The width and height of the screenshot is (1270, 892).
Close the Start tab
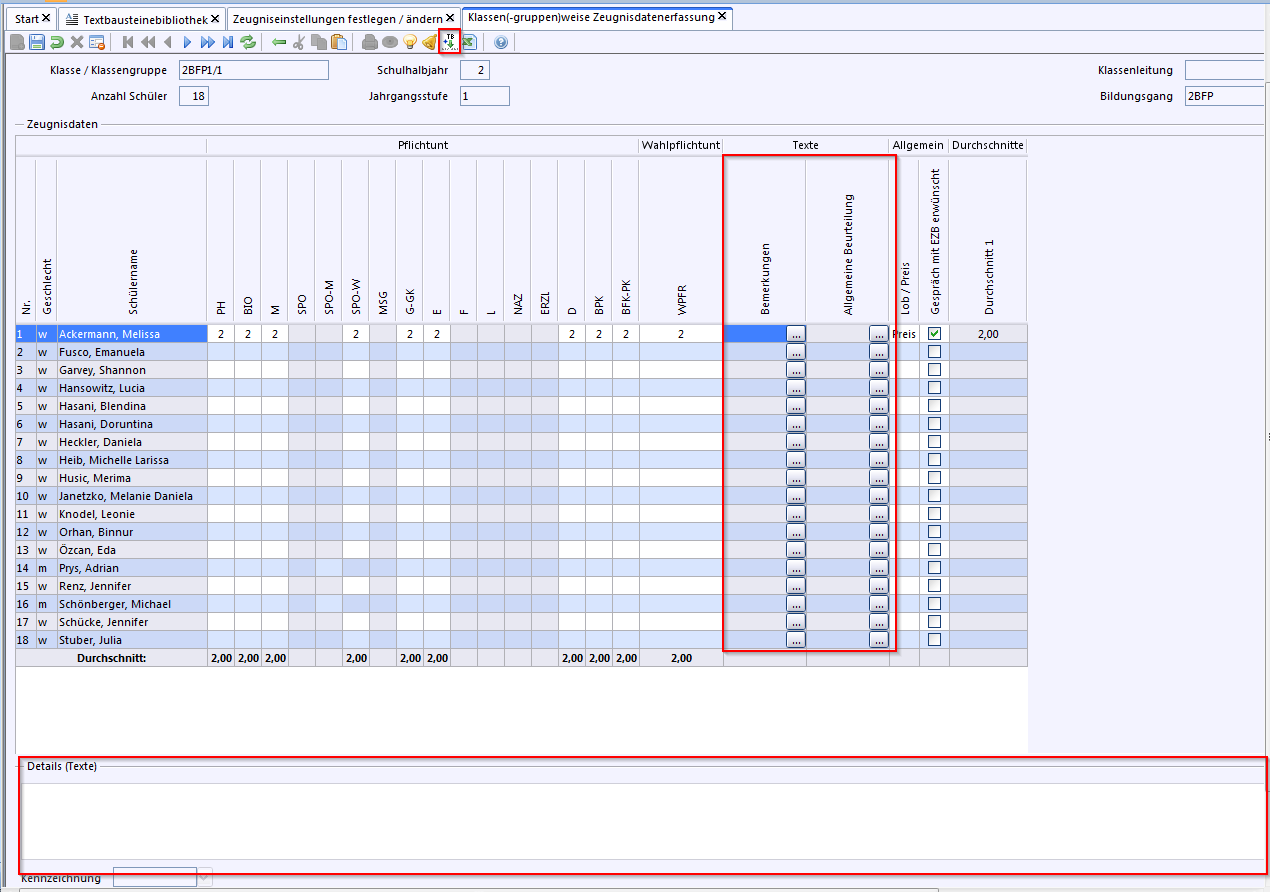coord(46,19)
